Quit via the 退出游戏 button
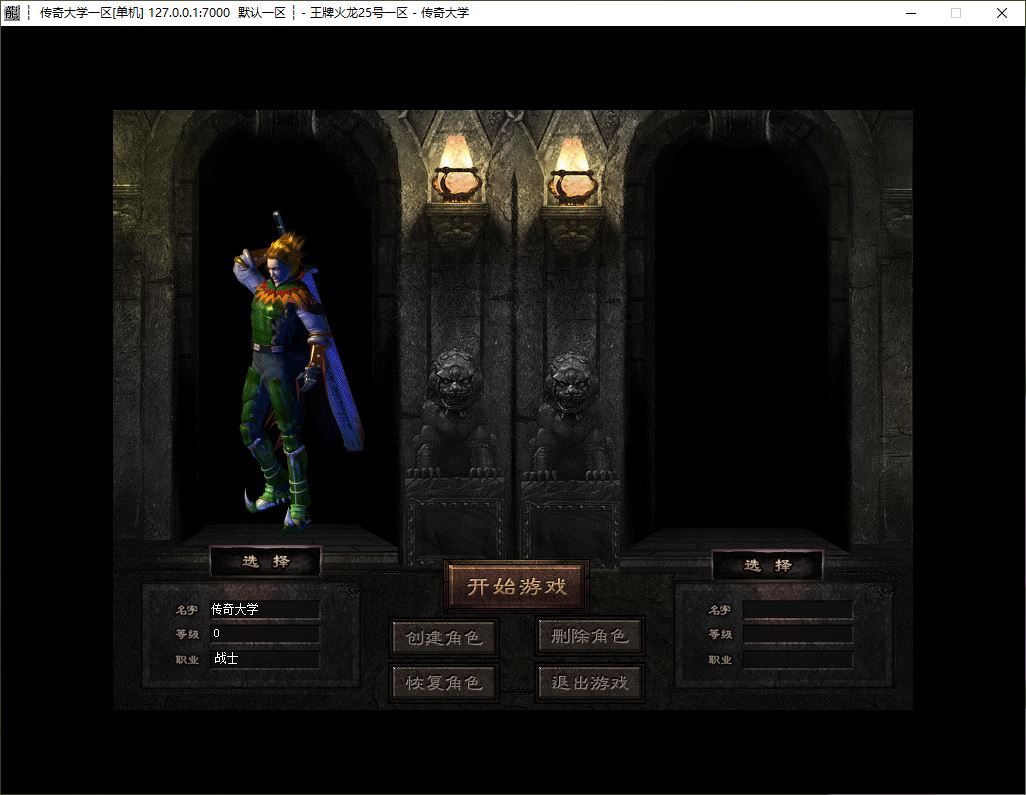This screenshot has height=795, width=1026. pyautogui.click(x=590, y=683)
